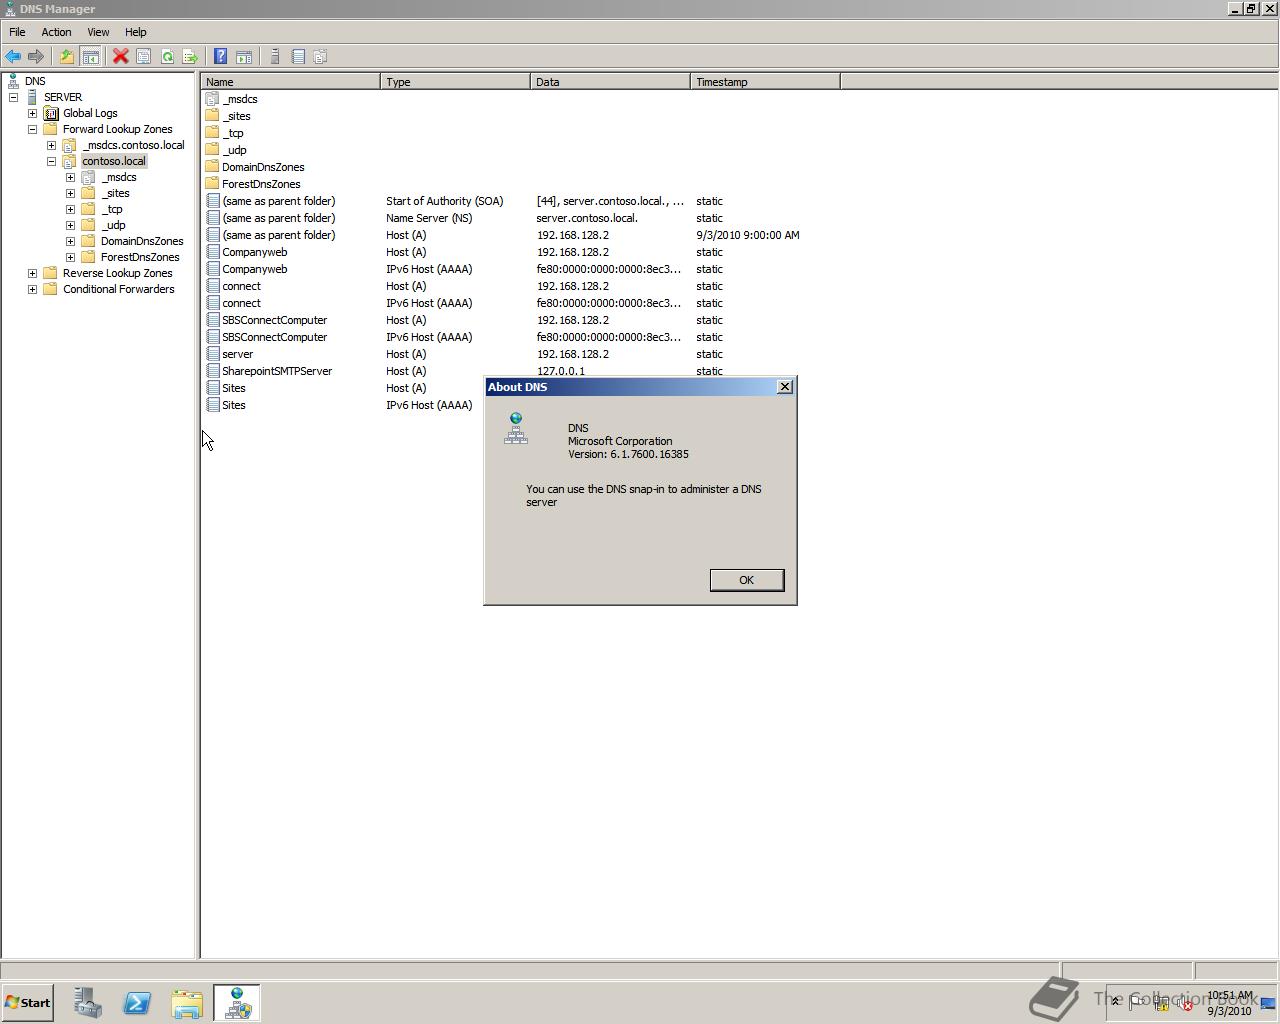Click the Export List toolbar icon
Screen dimensions: 1280x1024
190,57
